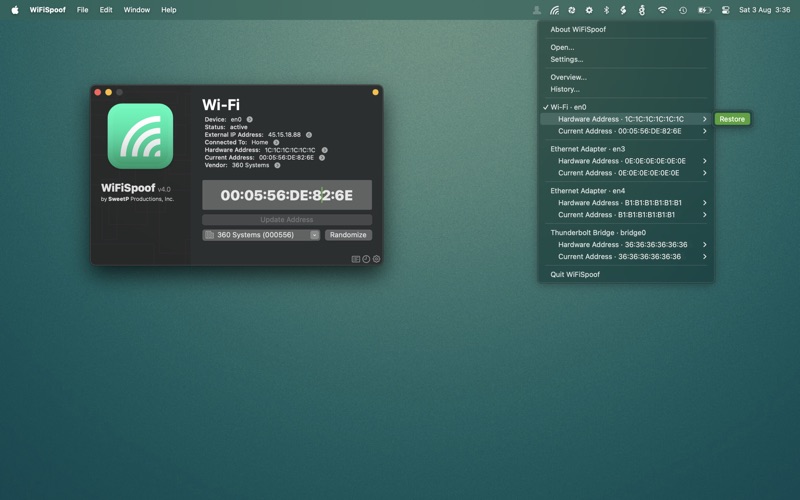This screenshot has width=800, height=500.
Task: Click the icon beside Hardware Address in window
Action: tap(324, 150)
